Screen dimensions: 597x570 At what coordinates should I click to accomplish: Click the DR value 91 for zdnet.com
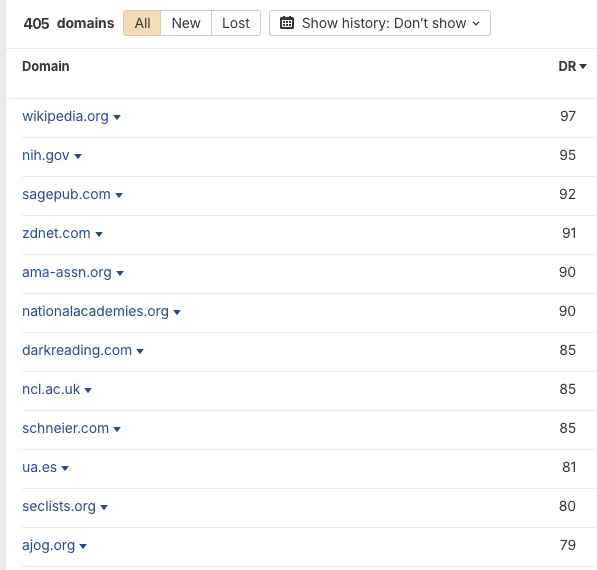[x=569, y=233]
